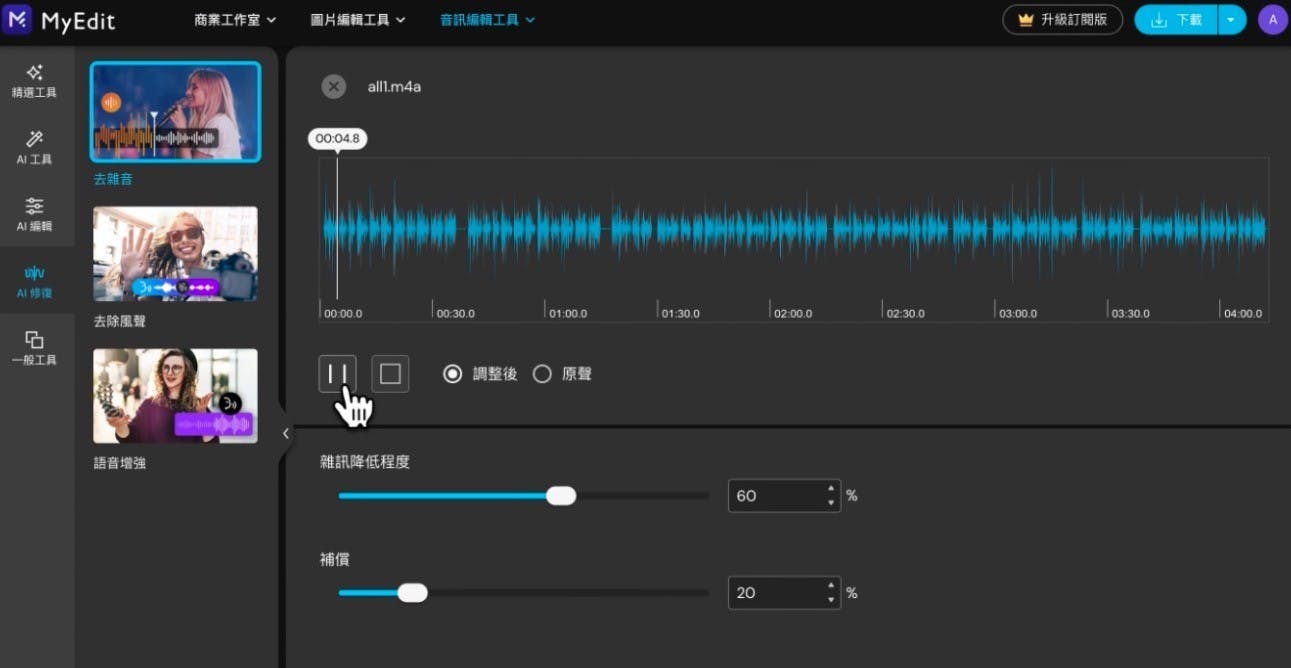Open the AI 工具 magic wand panel
The image size is (1291, 668).
[34, 147]
